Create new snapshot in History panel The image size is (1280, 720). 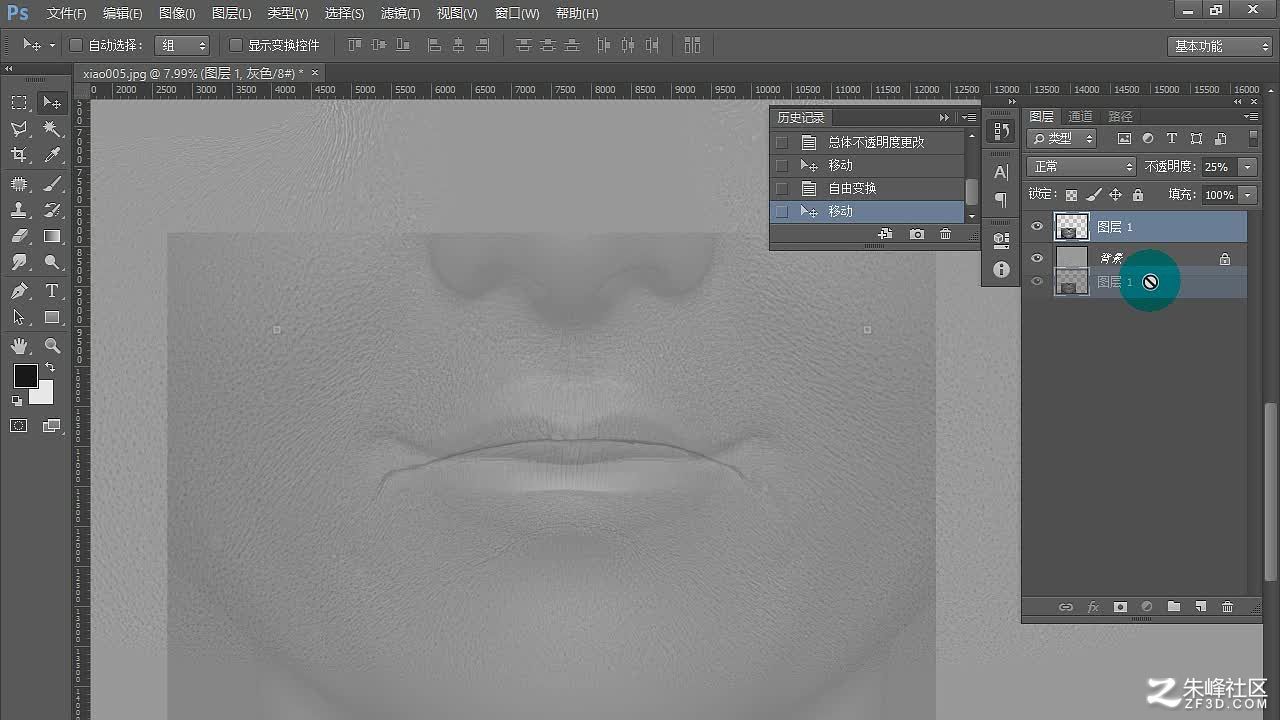917,234
